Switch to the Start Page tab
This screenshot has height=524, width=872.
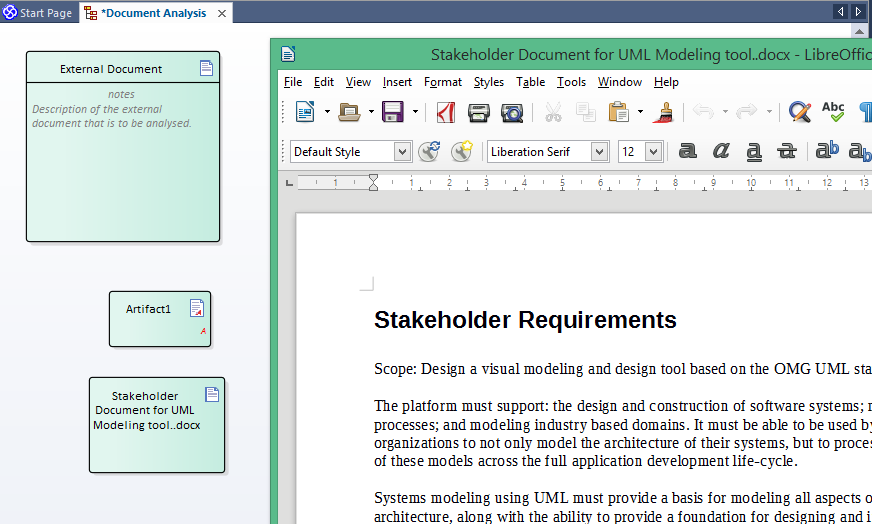(x=38, y=13)
